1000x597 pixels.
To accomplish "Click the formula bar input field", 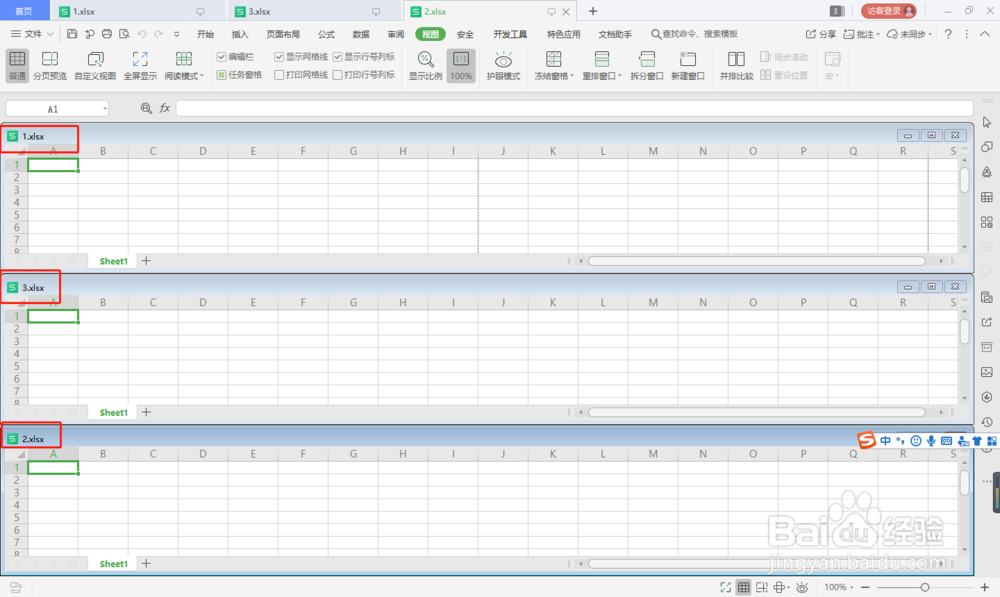I will click(x=575, y=108).
